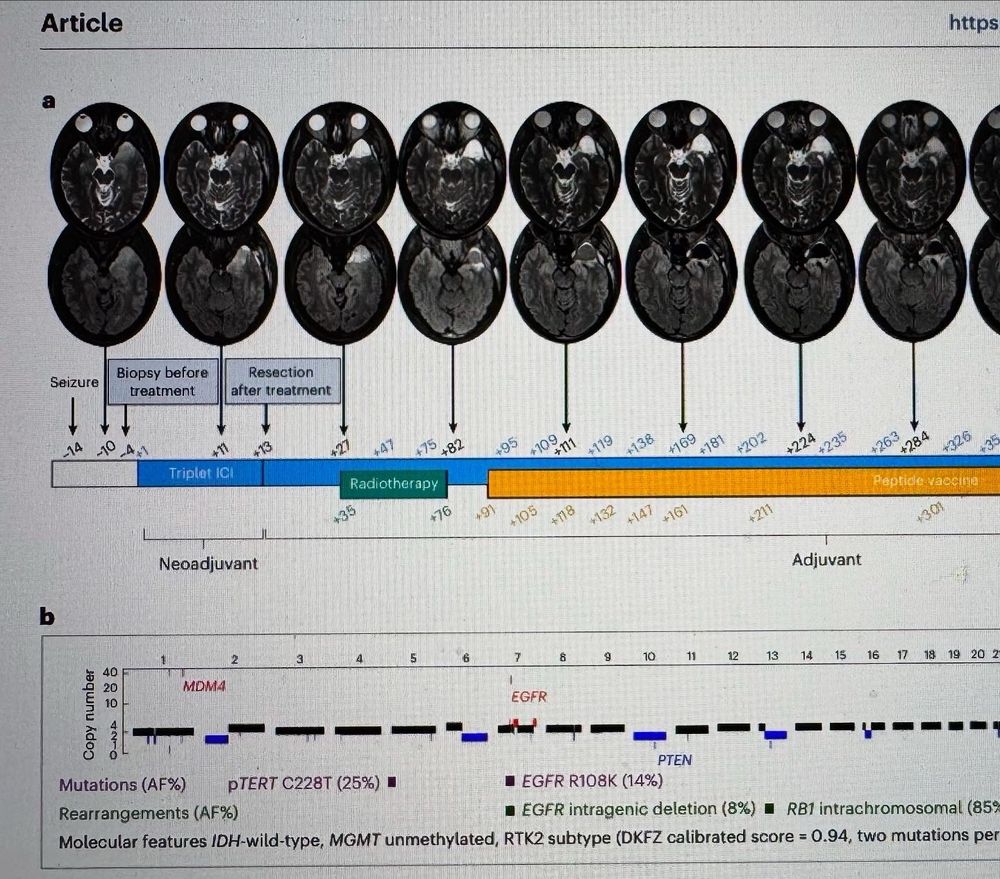Click the +76 radiotherapy end marker
The image size is (1000, 879).
tap(441, 513)
